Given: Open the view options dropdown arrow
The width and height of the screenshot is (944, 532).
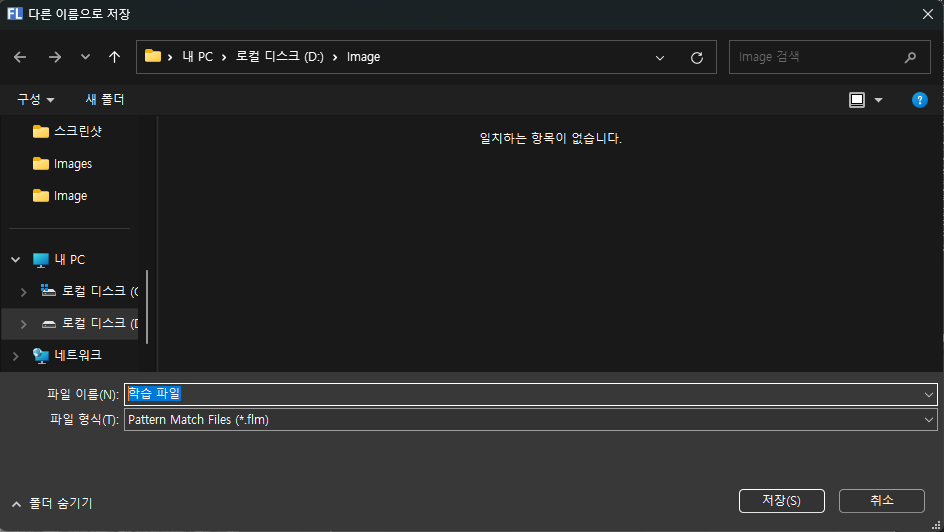Looking at the screenshot, I should point(878,100).
